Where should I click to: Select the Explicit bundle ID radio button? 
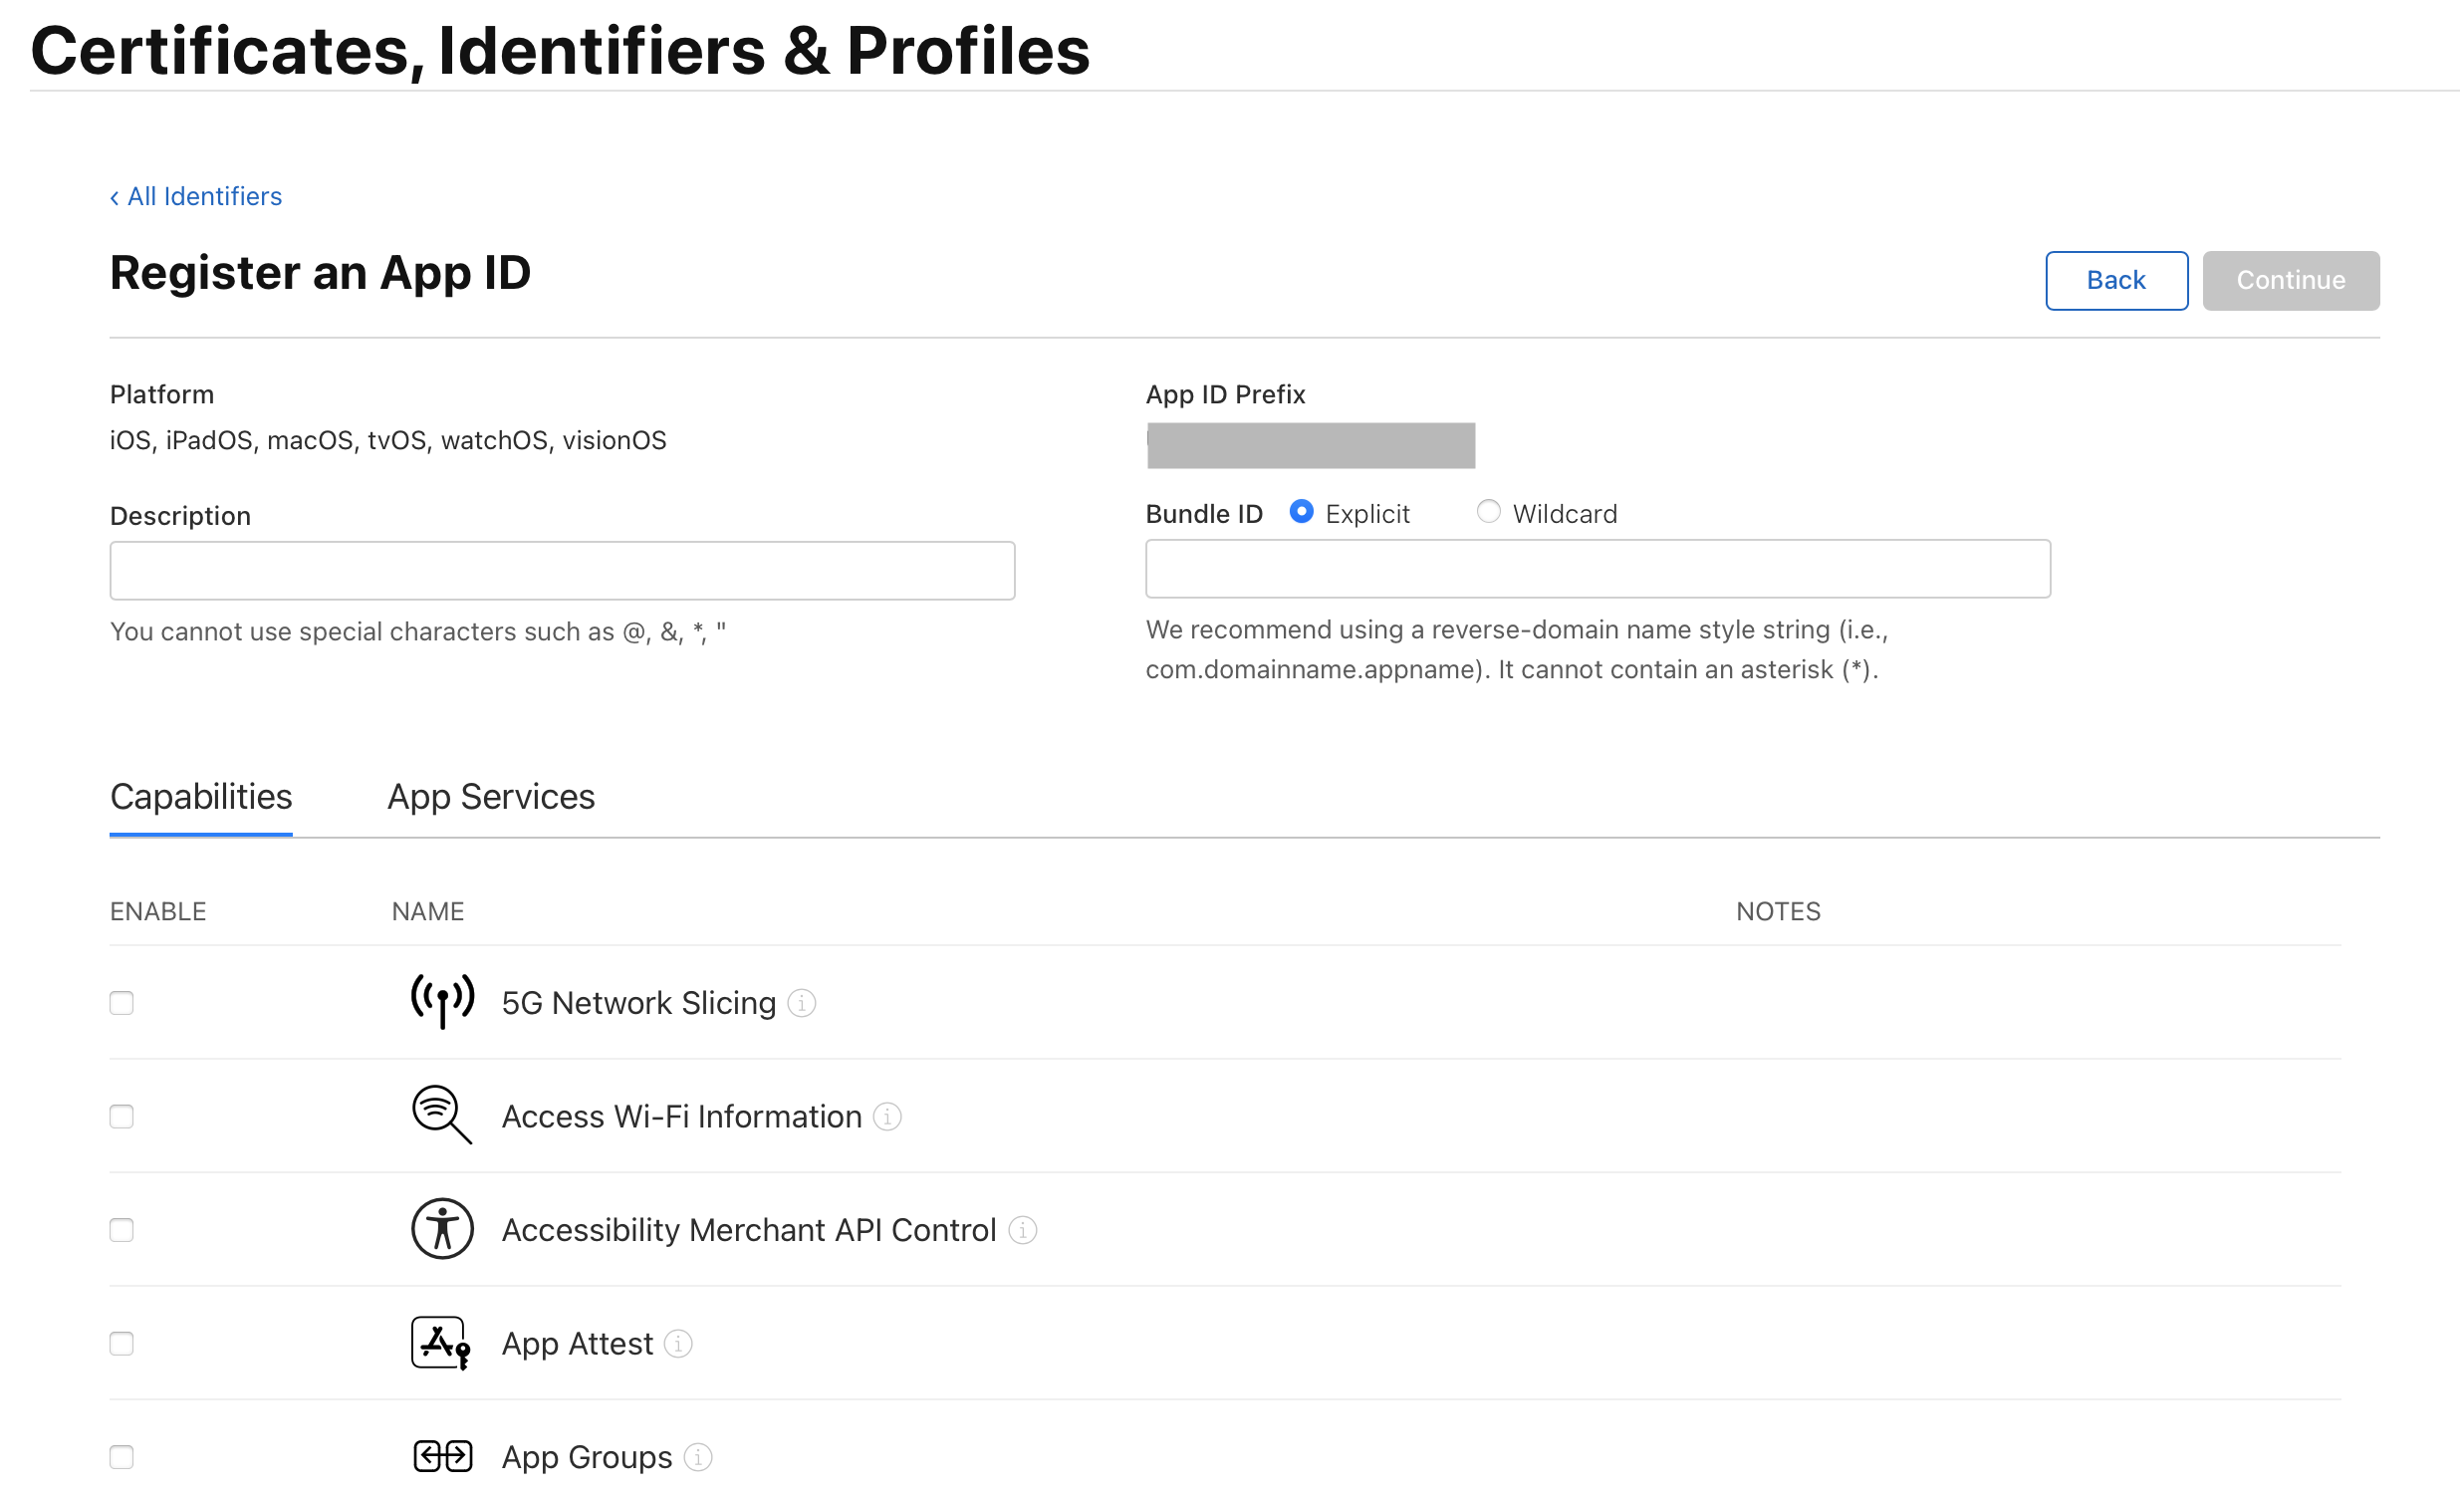pos(1301,512)
